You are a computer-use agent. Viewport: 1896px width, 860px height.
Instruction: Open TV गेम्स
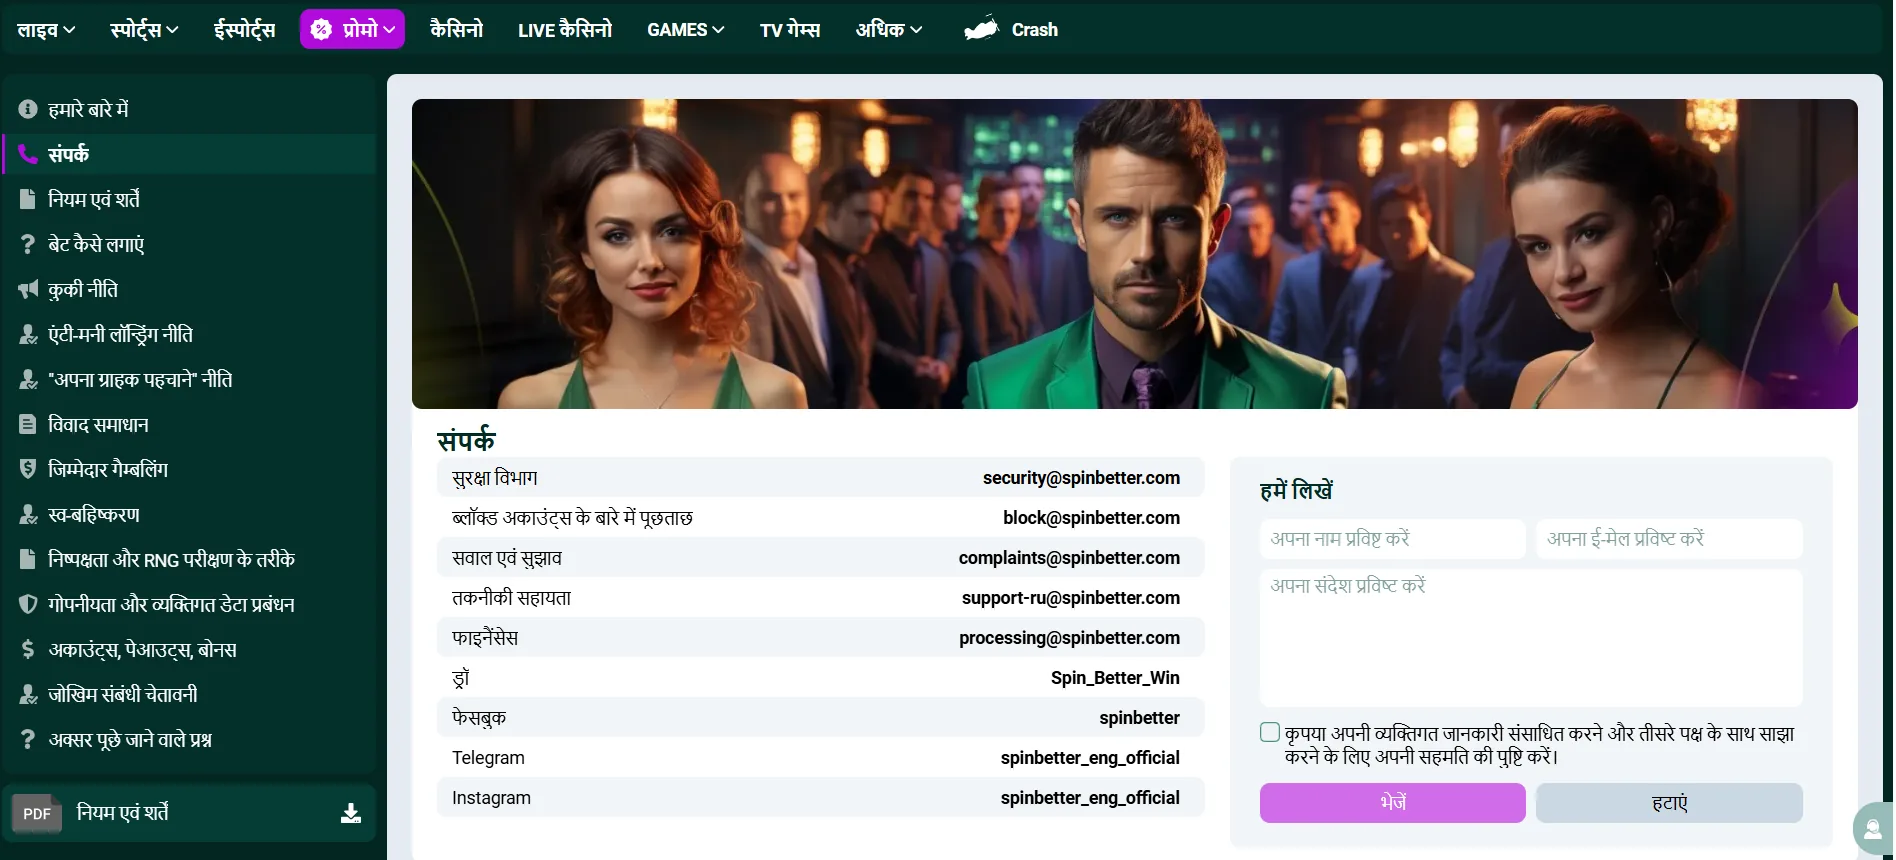(x=790, y=30)
